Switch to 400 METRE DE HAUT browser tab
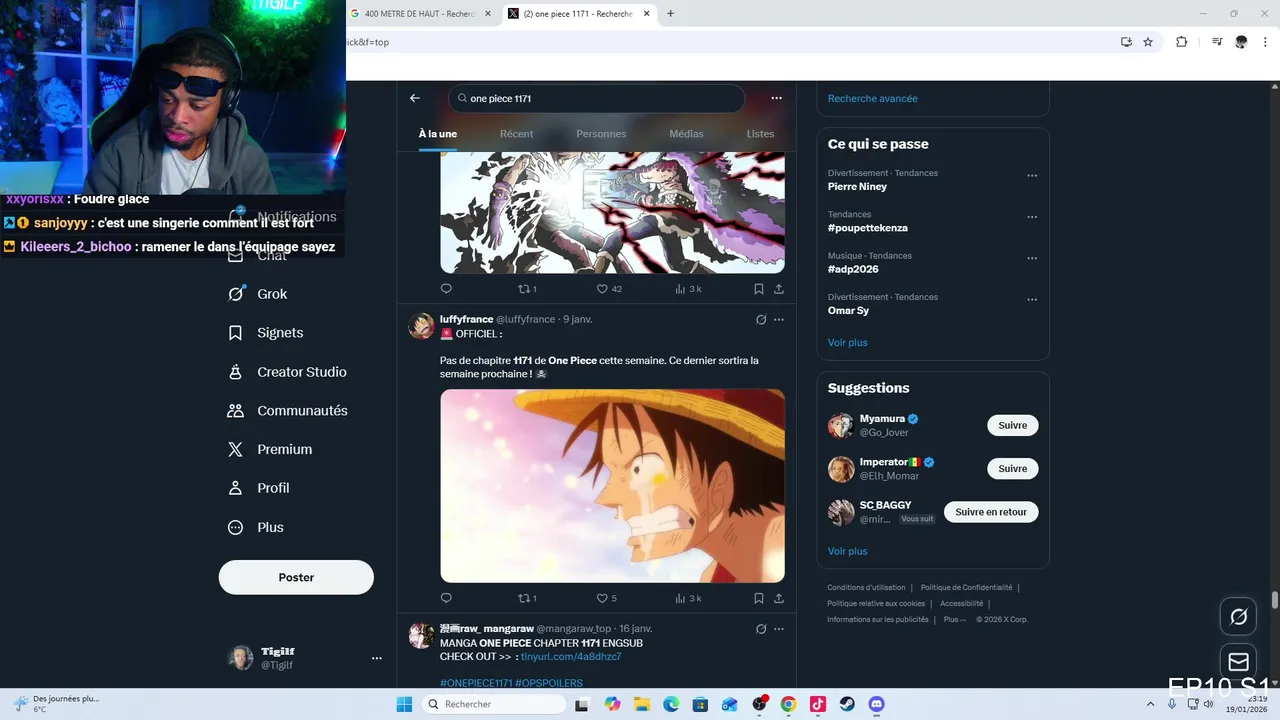The image size is (1280, 720). (x=421, y=14)
